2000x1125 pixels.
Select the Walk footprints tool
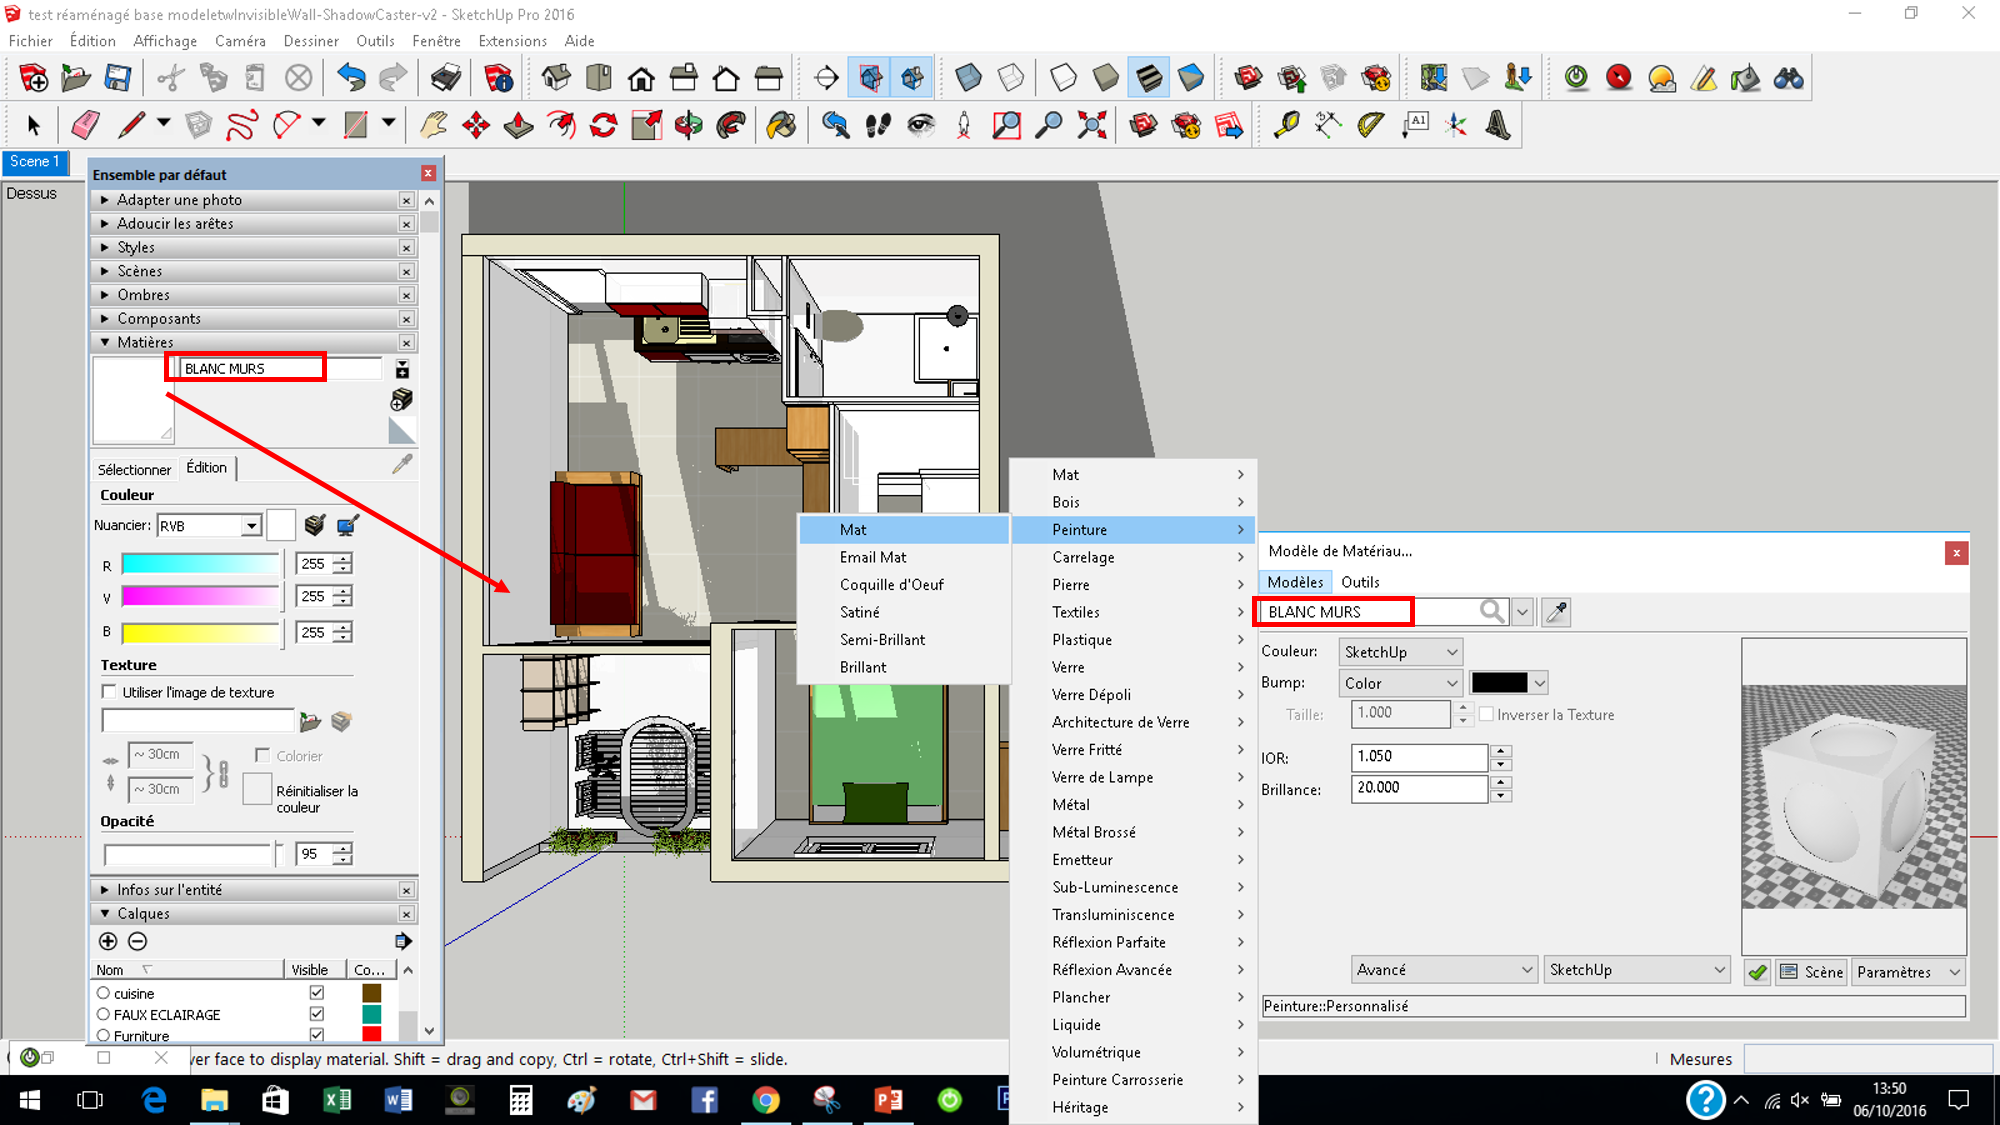coord(878,125)
